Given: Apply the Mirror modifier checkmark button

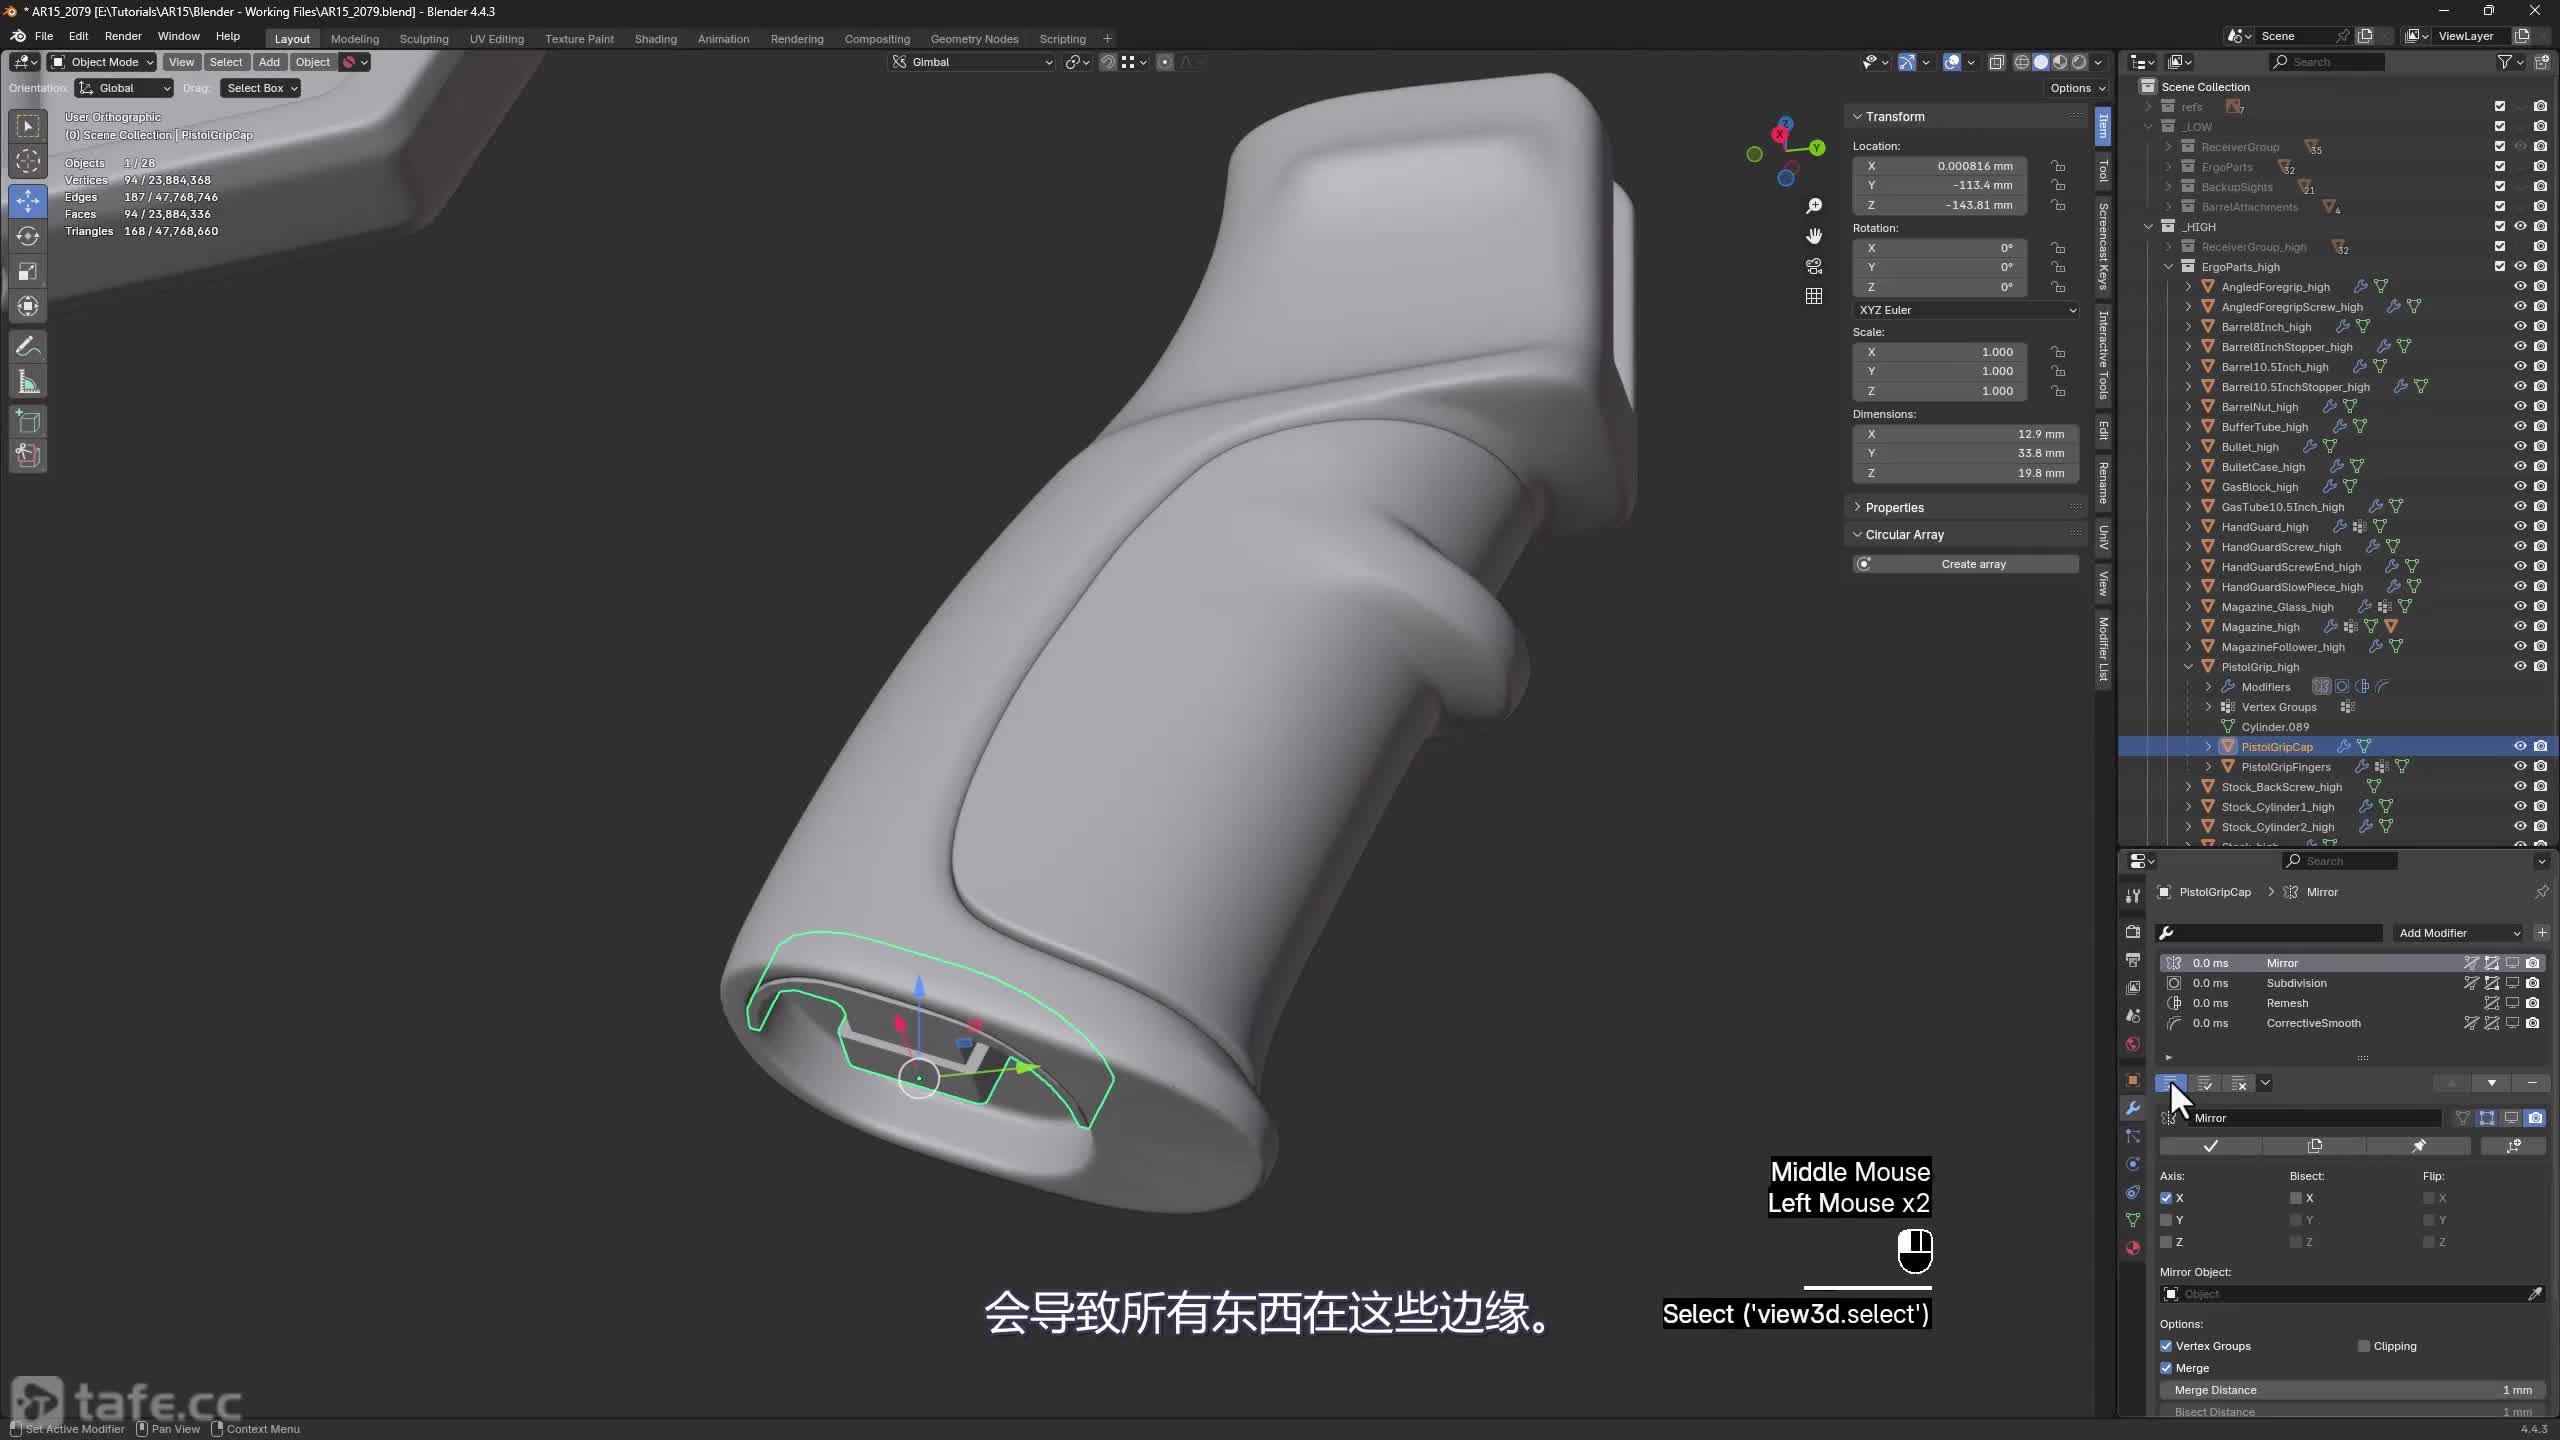Looking at the screenshot, I should point(2210,1146).
